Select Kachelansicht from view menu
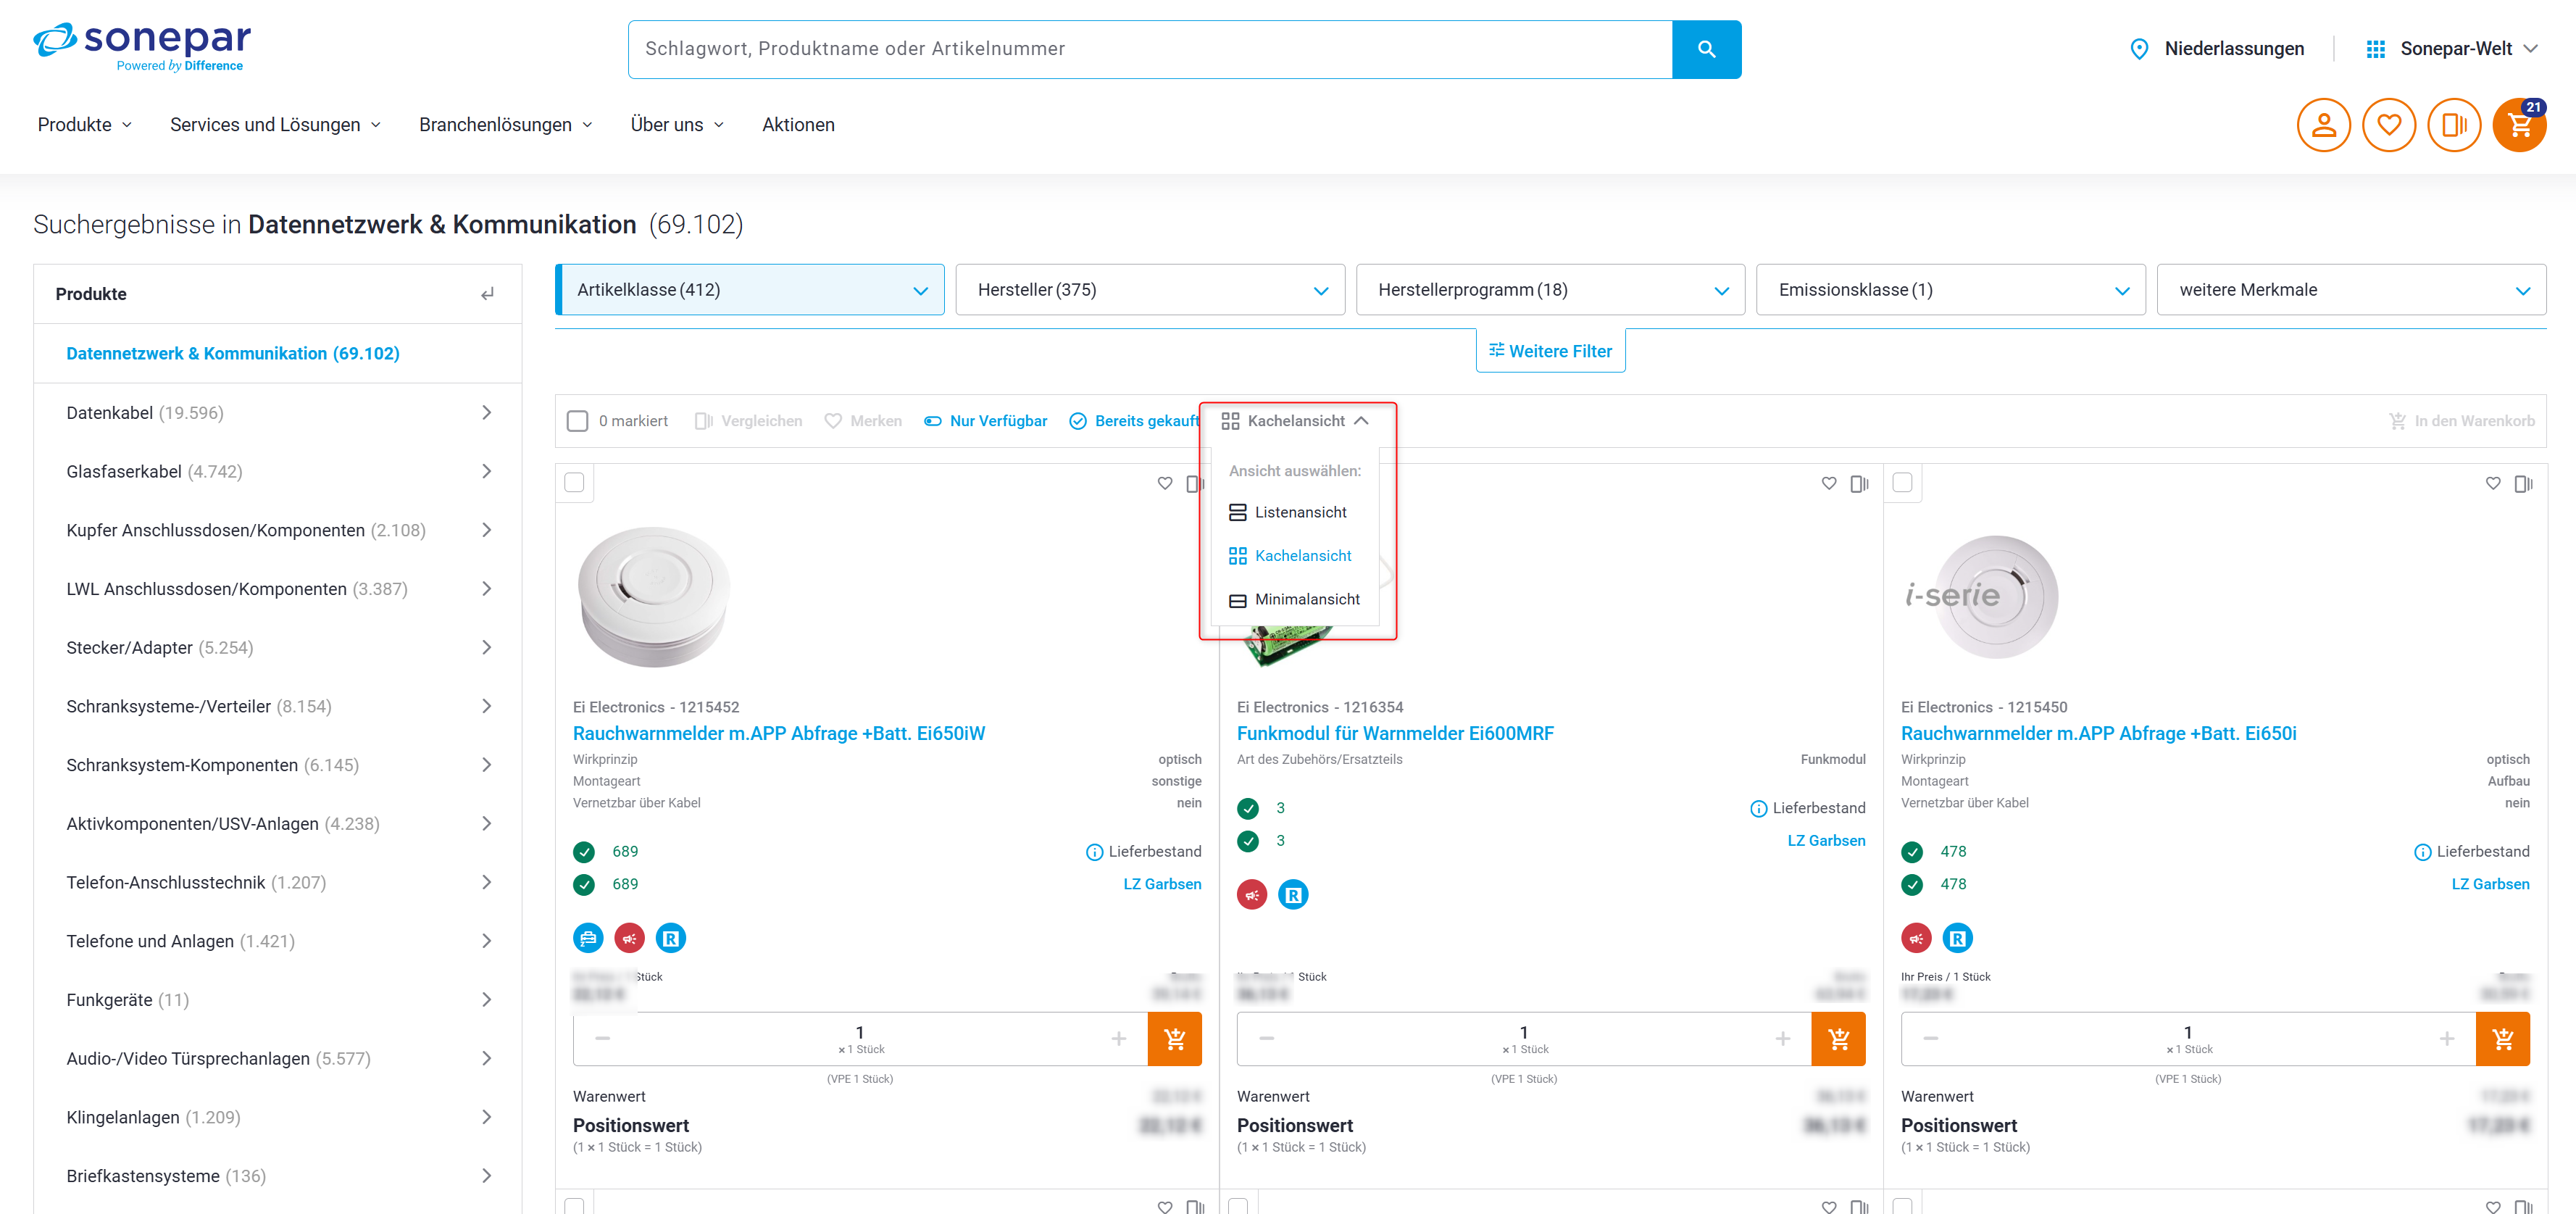Image resolution: width=2576 pixels, height=1214 pixels. (x=1290, y=556)
